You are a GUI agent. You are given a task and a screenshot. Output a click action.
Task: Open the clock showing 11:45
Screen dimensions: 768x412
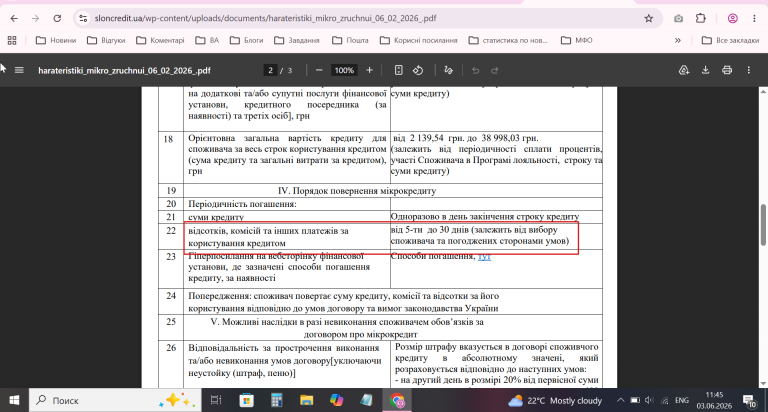(x=714, y=400)
